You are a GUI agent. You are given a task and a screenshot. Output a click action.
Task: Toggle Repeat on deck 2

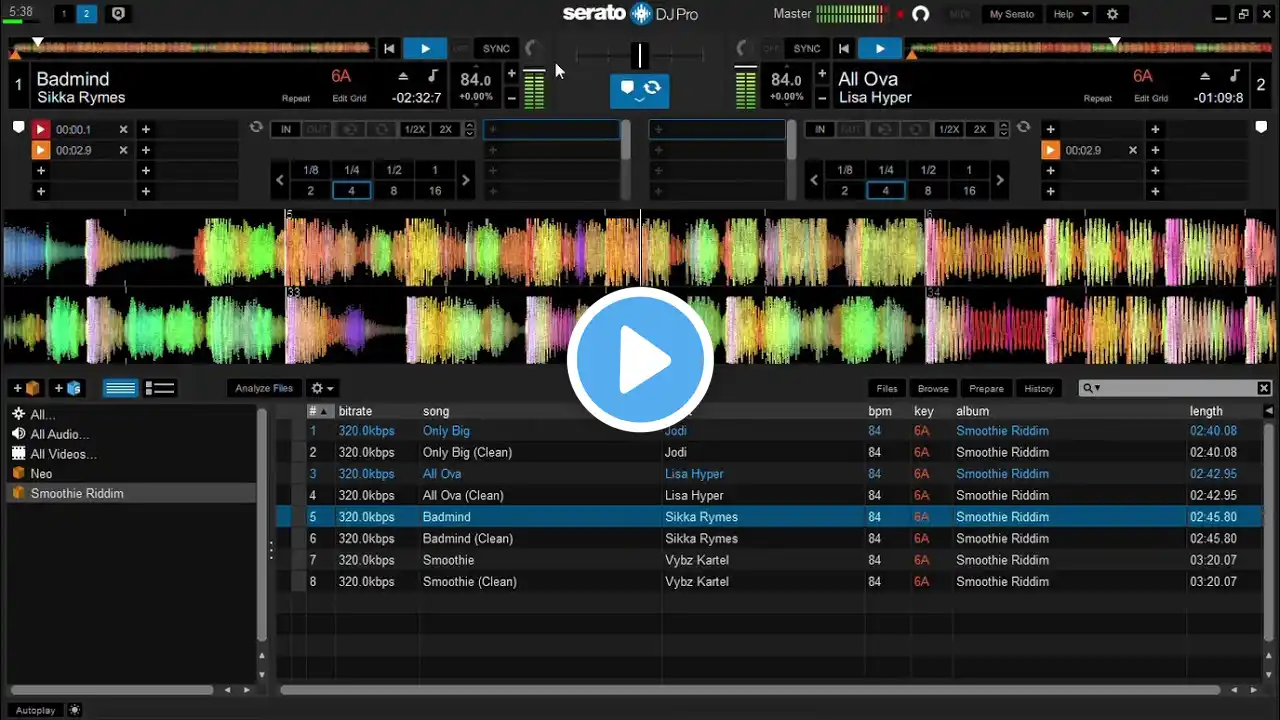(x=1097, y=98)
